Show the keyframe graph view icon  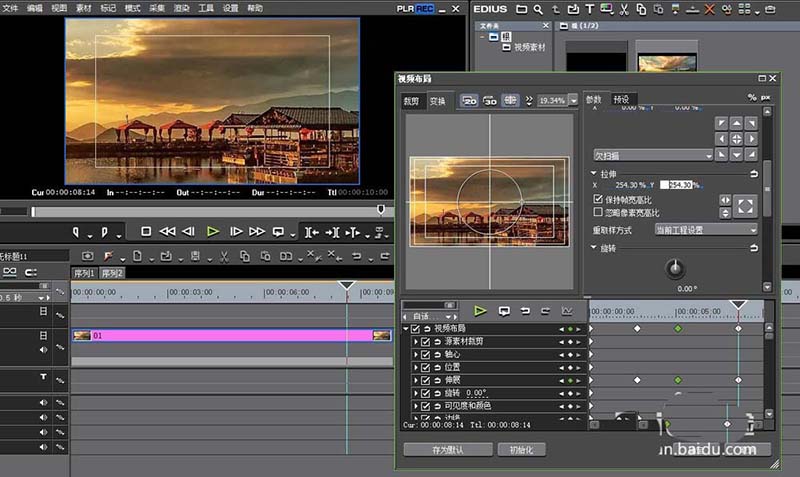coord(568,311)
